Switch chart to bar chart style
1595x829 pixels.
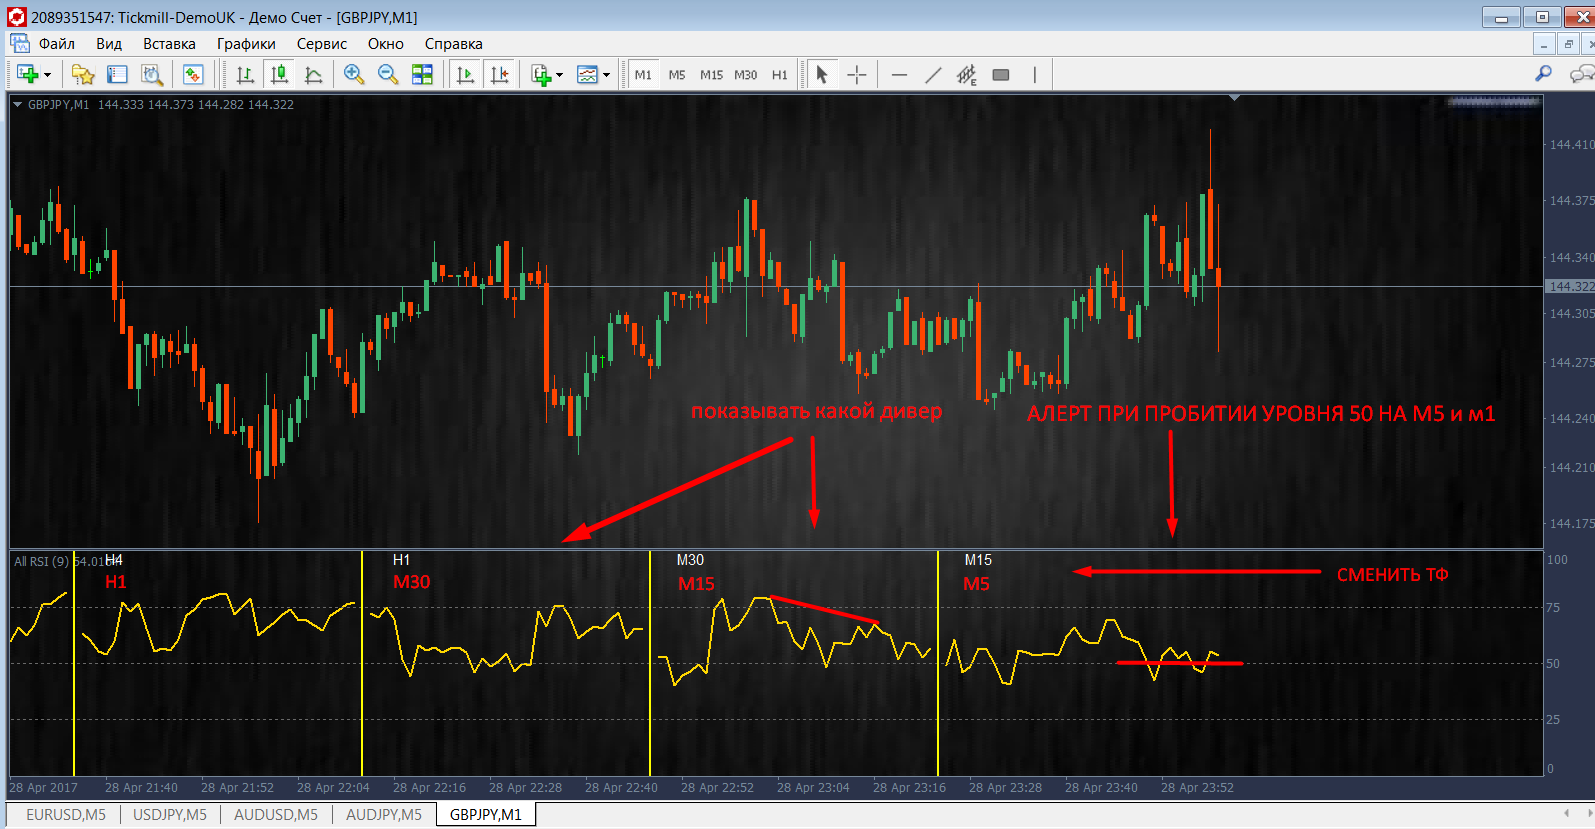click(245, 75)
